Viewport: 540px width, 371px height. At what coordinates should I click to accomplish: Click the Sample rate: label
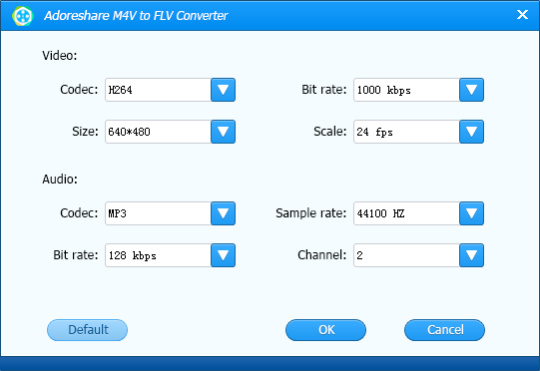pyautogui.click(x=311, y=213)
